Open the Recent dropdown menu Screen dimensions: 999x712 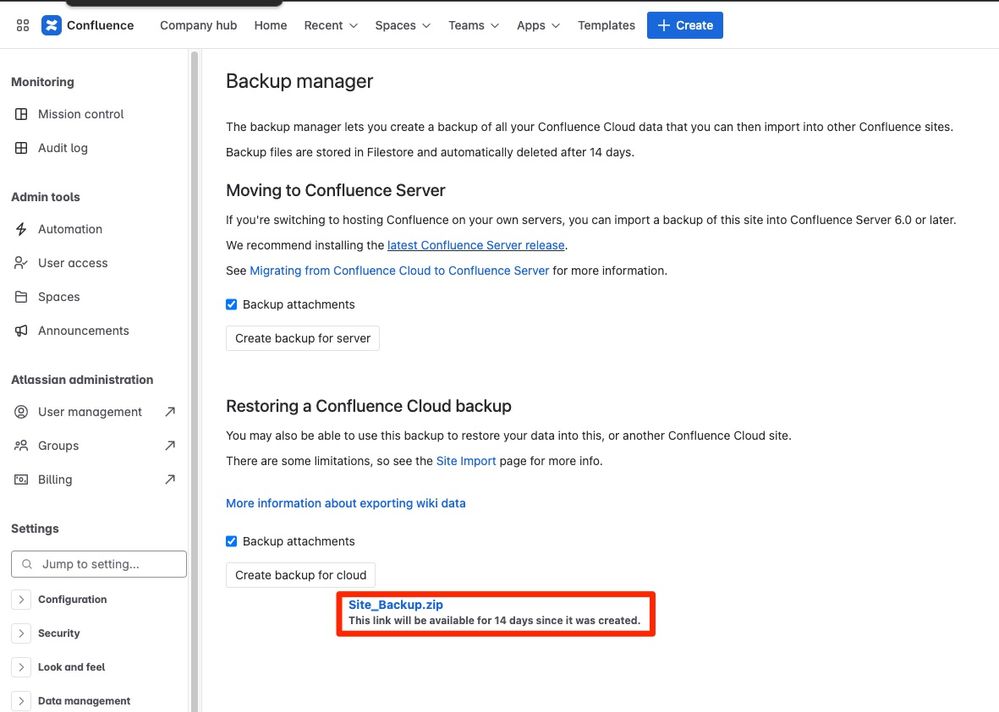331,25
